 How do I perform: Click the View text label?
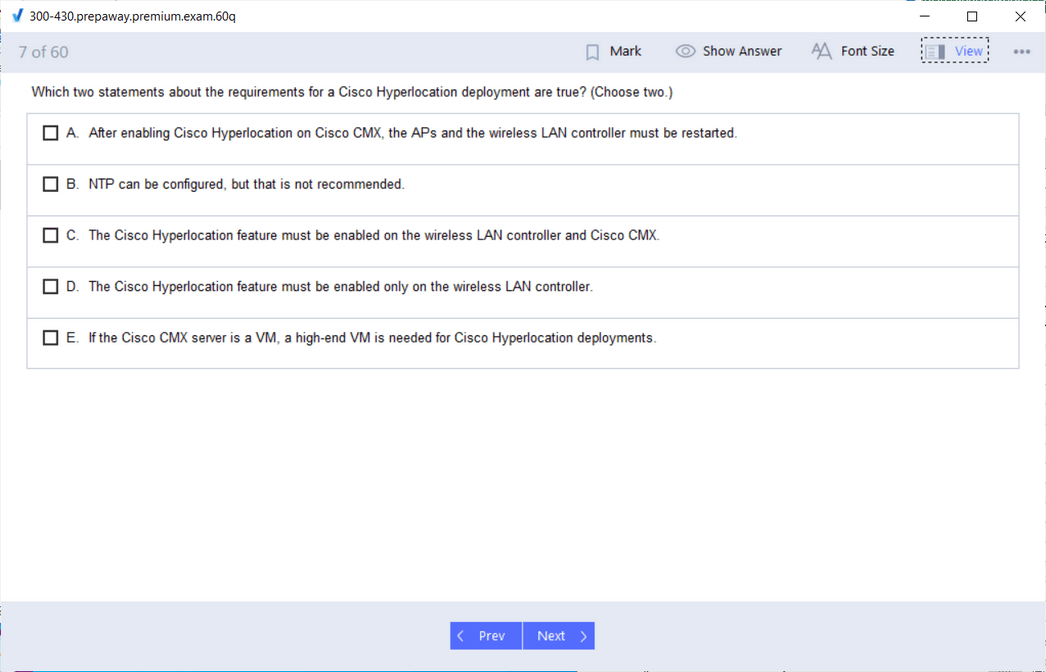tap(969, 51)
